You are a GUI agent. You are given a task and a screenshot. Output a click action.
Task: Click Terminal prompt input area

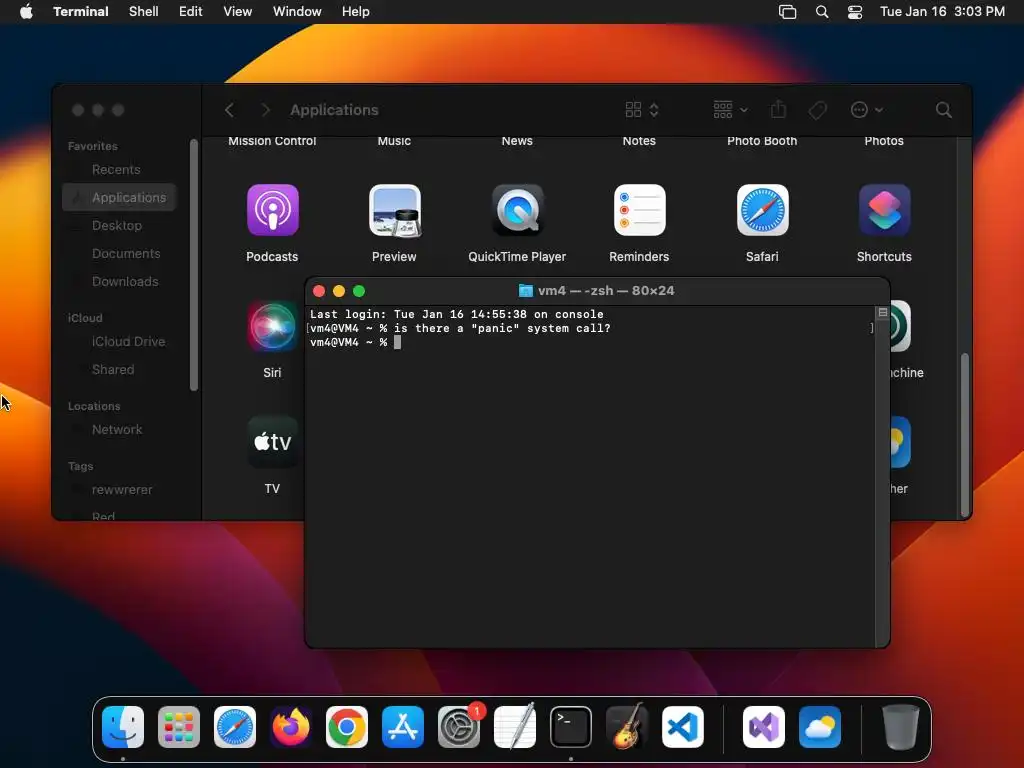397,342
